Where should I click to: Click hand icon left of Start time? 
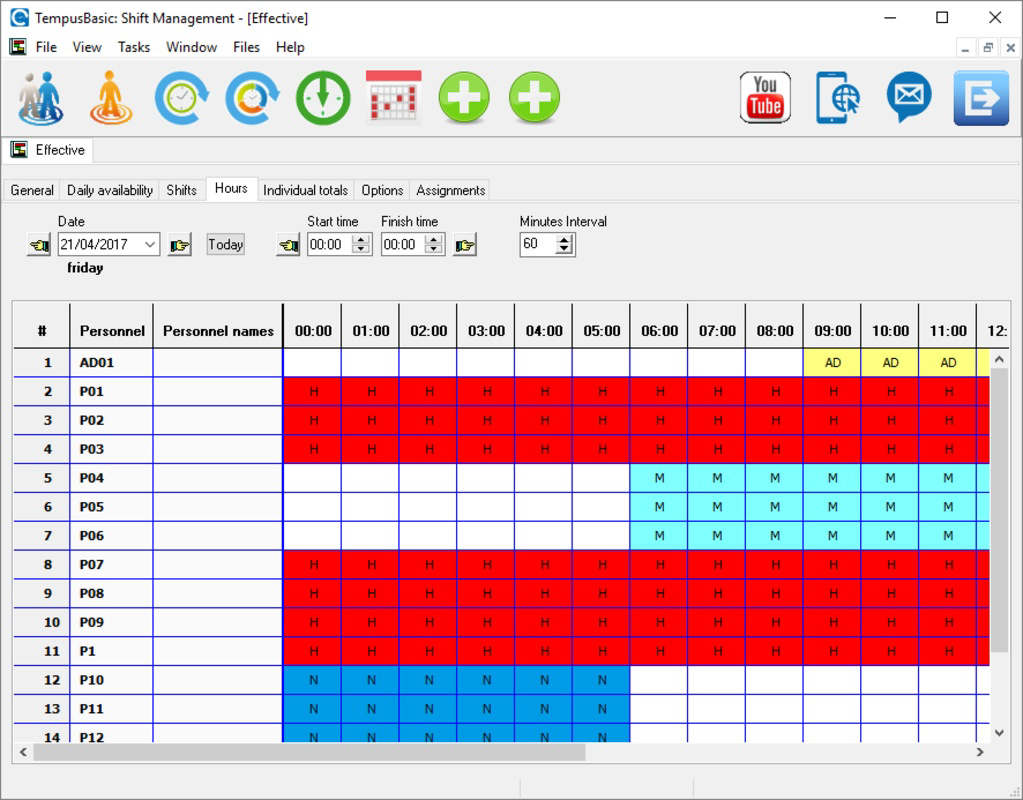[288, 245]
